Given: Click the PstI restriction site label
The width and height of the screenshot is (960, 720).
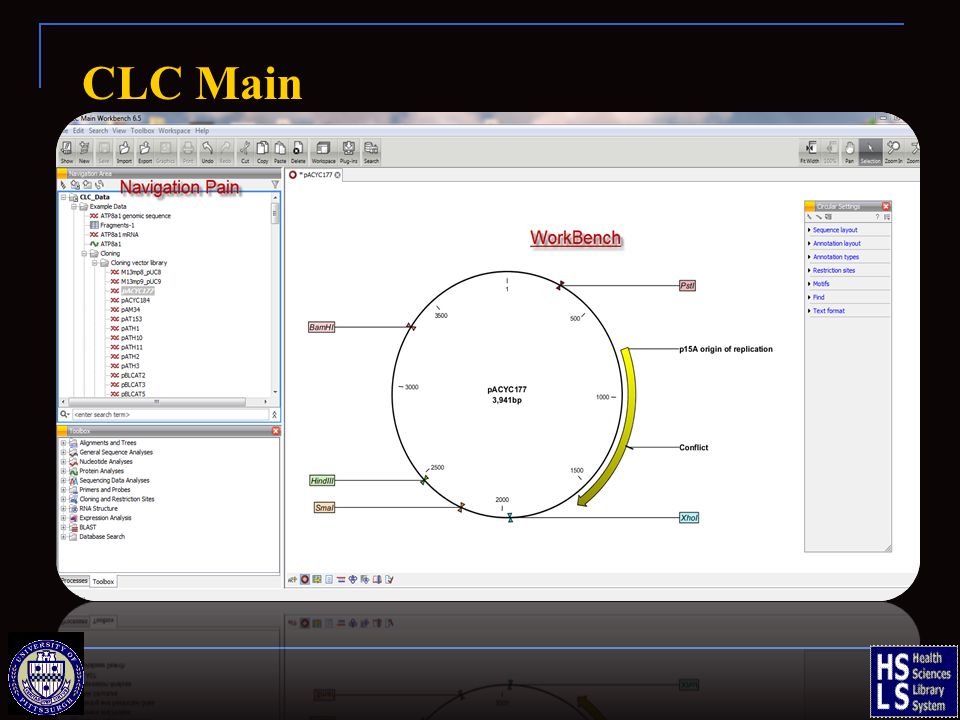Looking at the screenshot, I should click(x=687, y=285).
